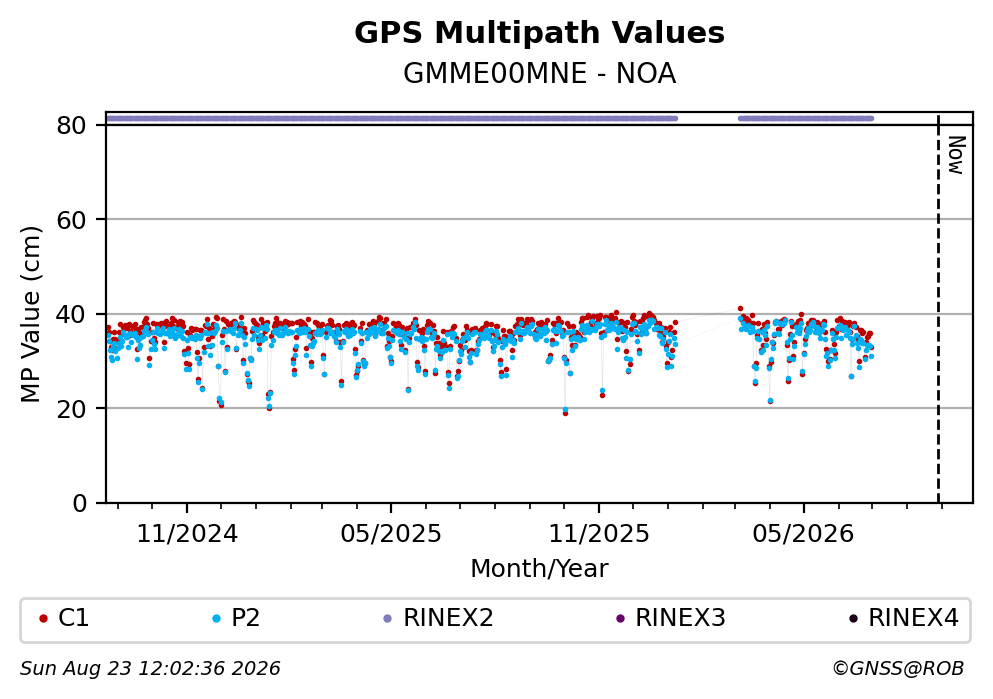This screenshot has width=993, height=699.
Task: Click the RINEX2 legend marker dot
Action: (x=388, y=619)
